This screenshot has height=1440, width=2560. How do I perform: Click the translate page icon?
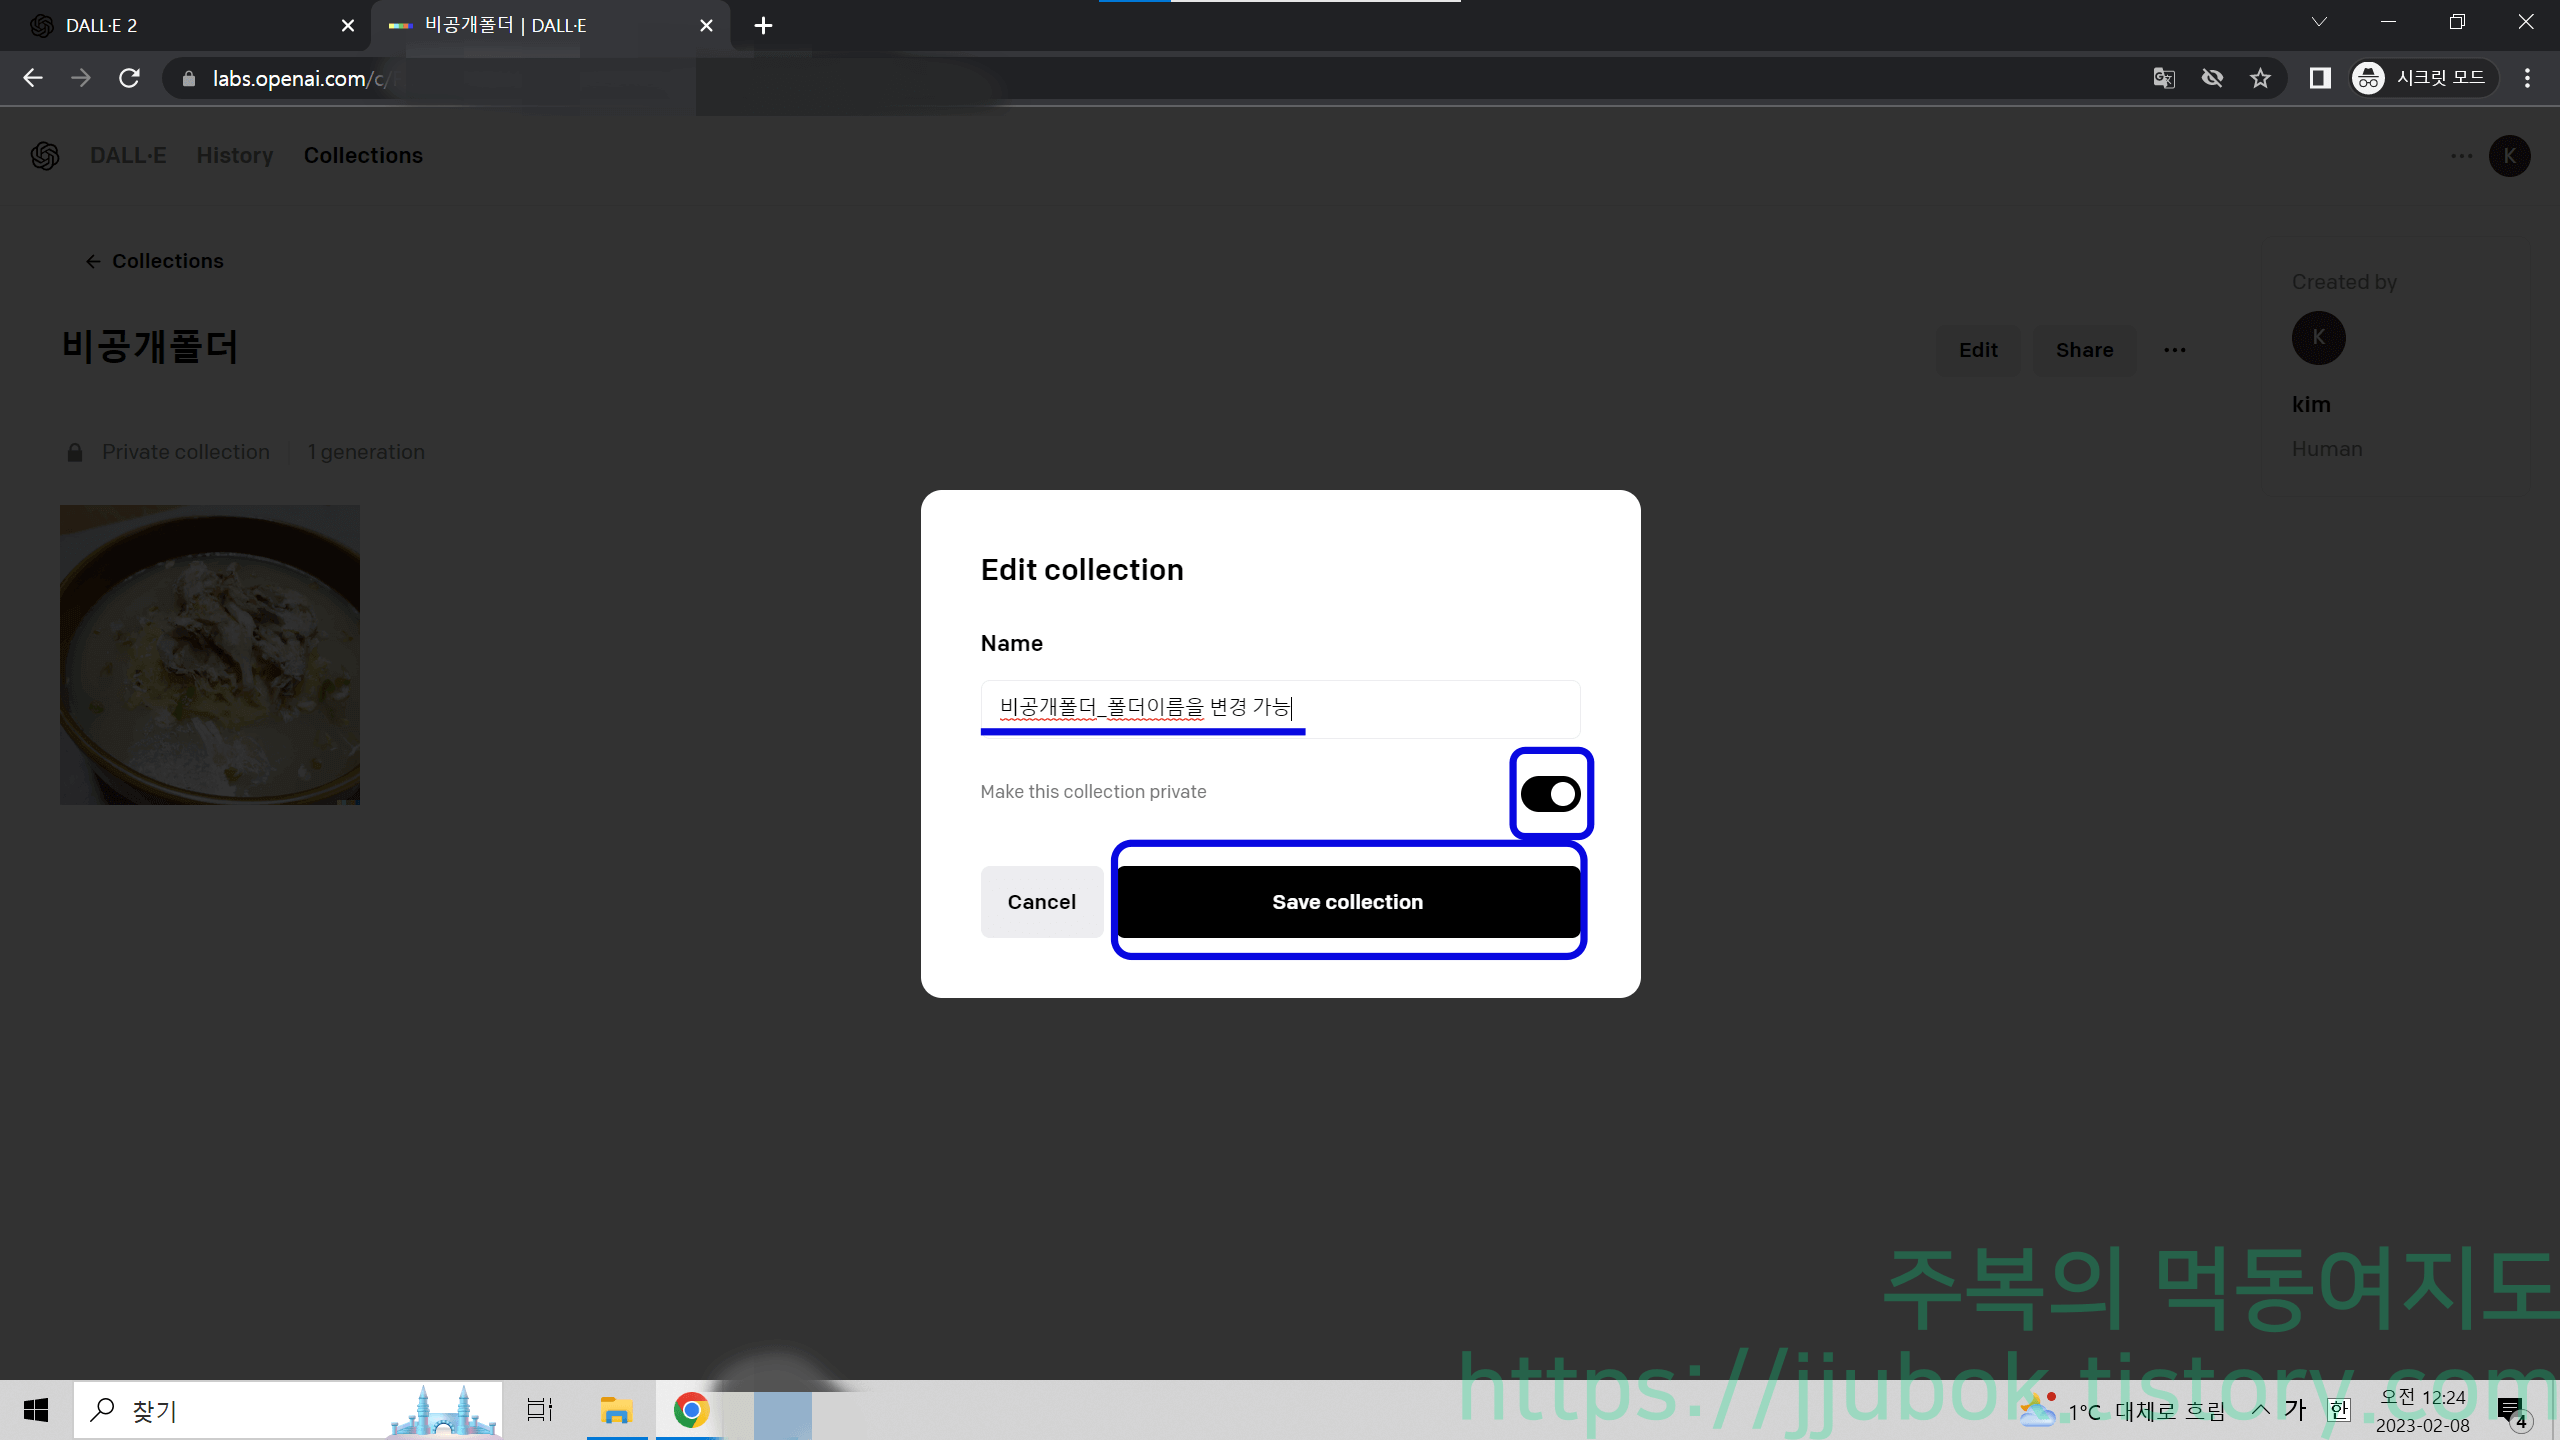pos(2164,78)
